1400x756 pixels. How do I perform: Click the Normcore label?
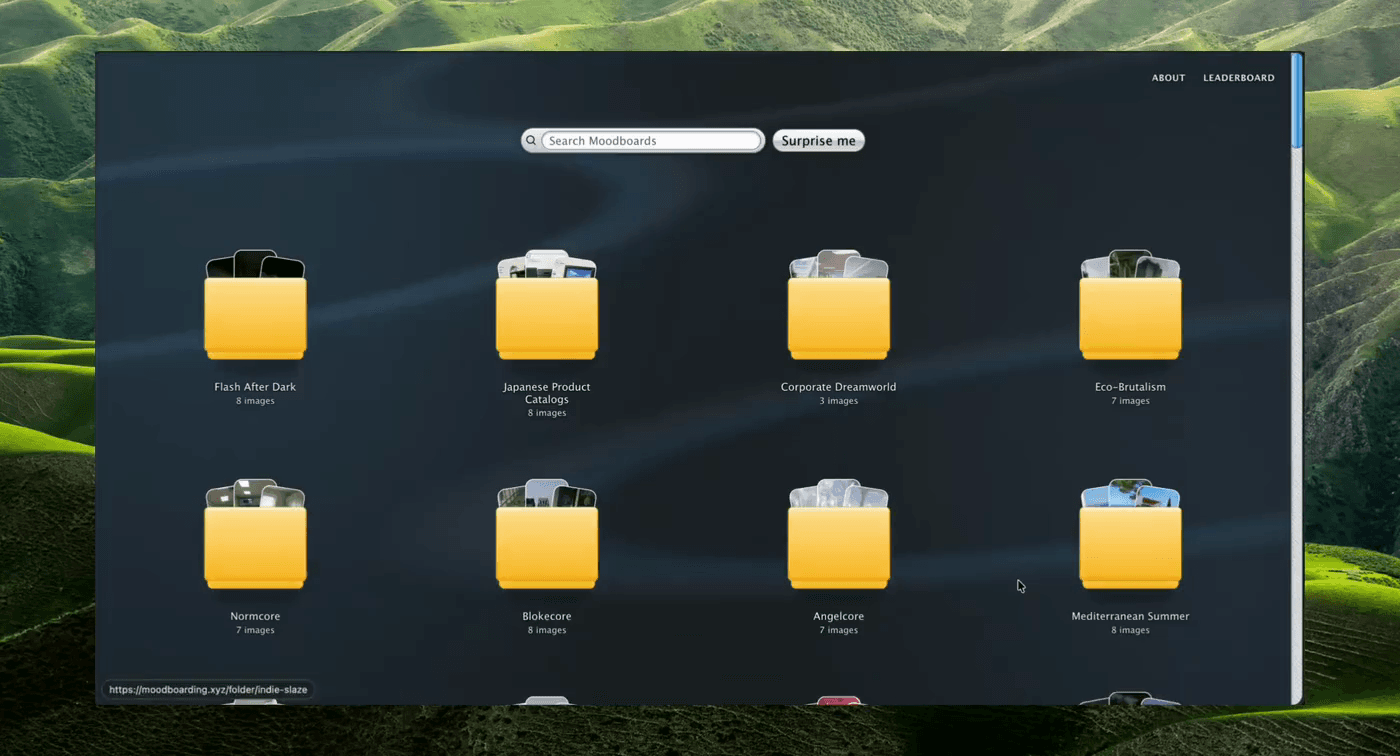(x=255, y=616)
